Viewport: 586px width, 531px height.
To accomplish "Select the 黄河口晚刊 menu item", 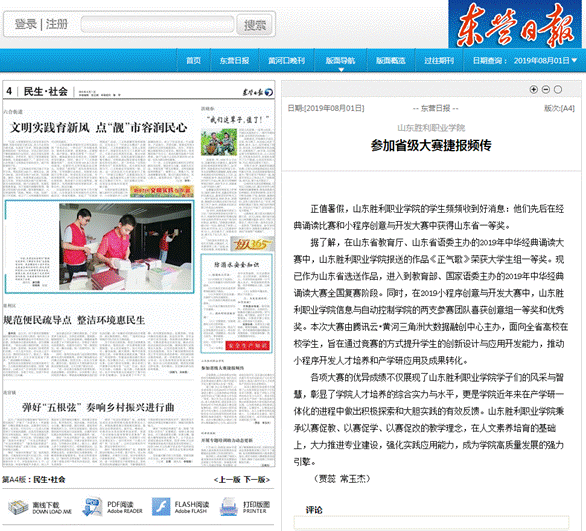I will point(287,61).
